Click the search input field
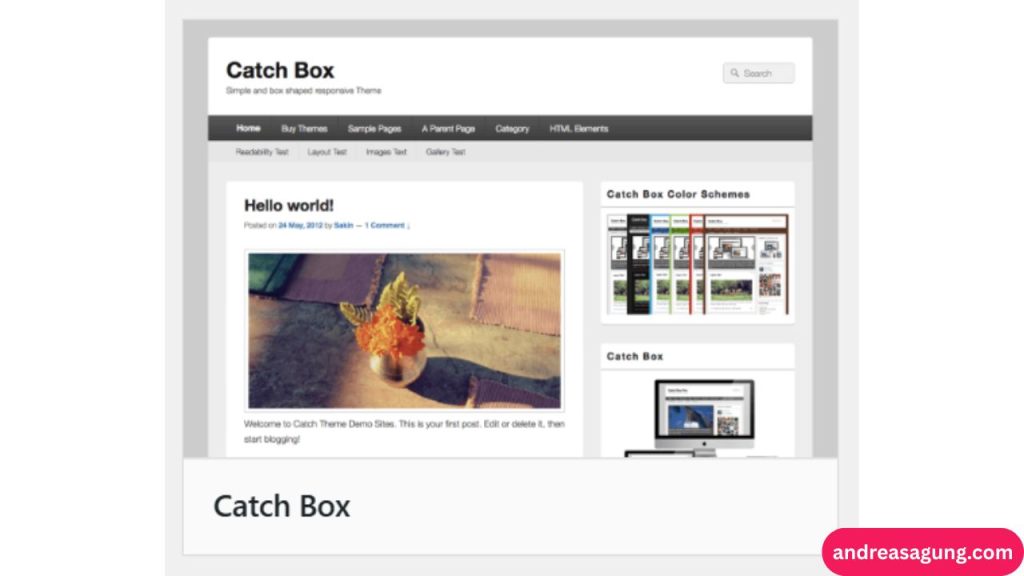 pos(765,72)
